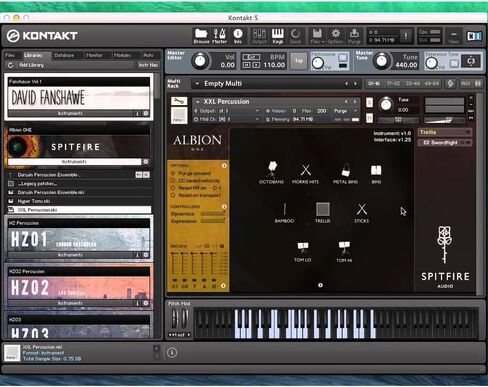Select the Morris Hits icon
The height and width of the screenshot is (387, 488).
pyautogui.click(x=305, y=173)
